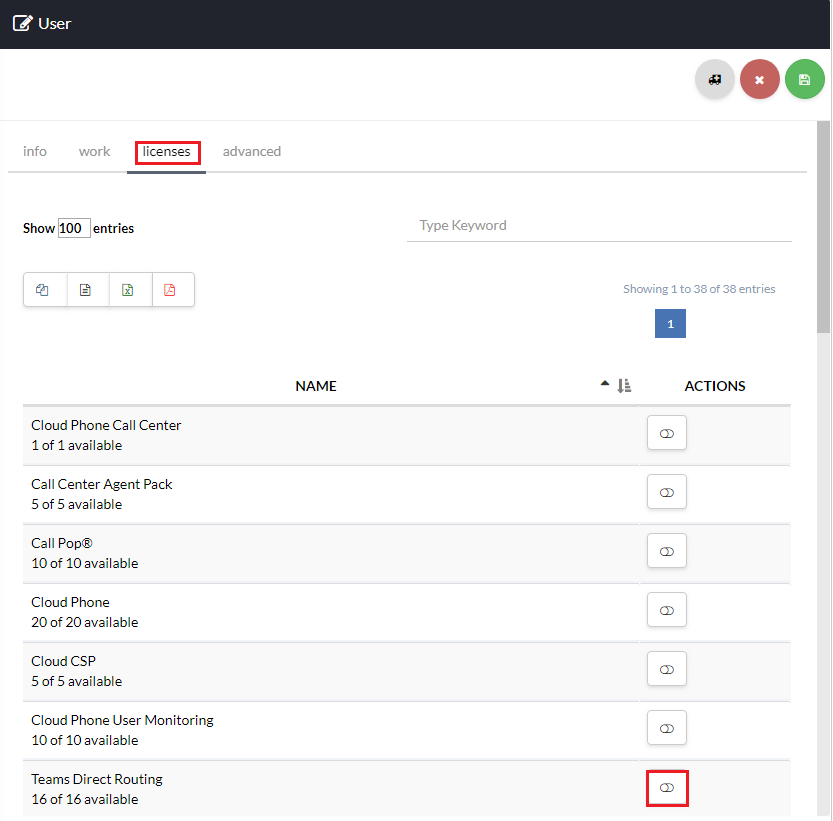
Task: Click the Type Keyword search field
Action: (598, 226)
